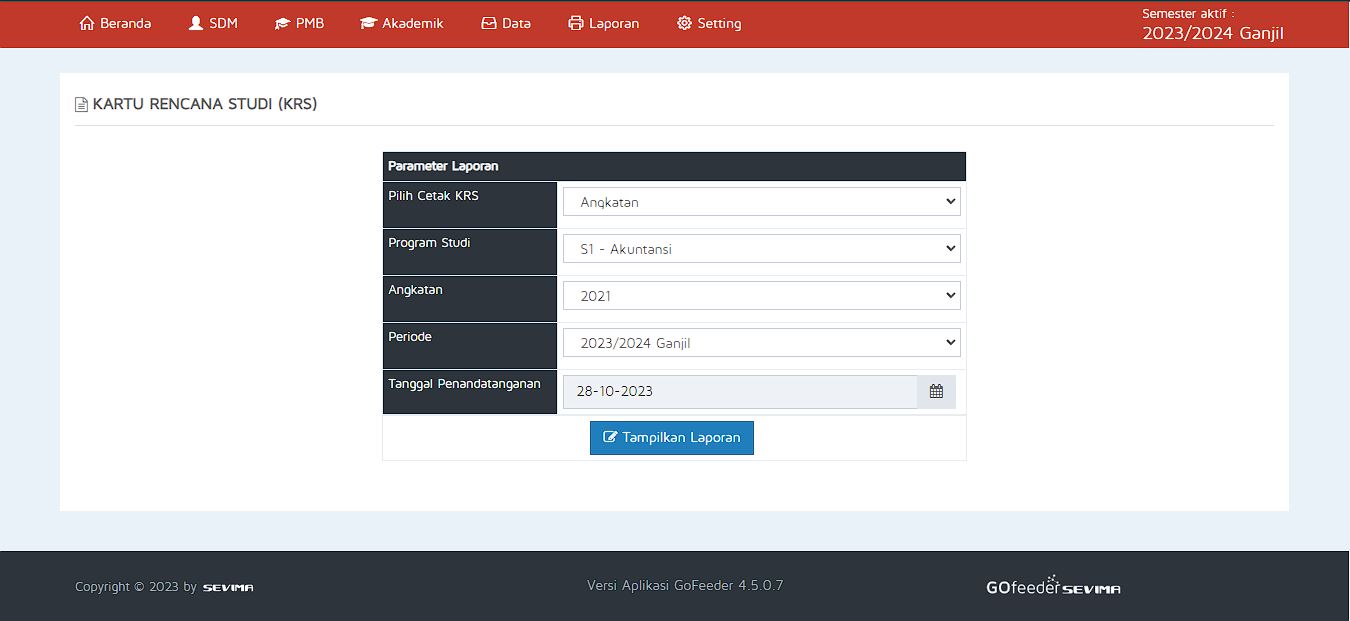Click the Sevima copyright logo in footer
The width and height of the screenshot is (1350, 621).
(228, 588)
